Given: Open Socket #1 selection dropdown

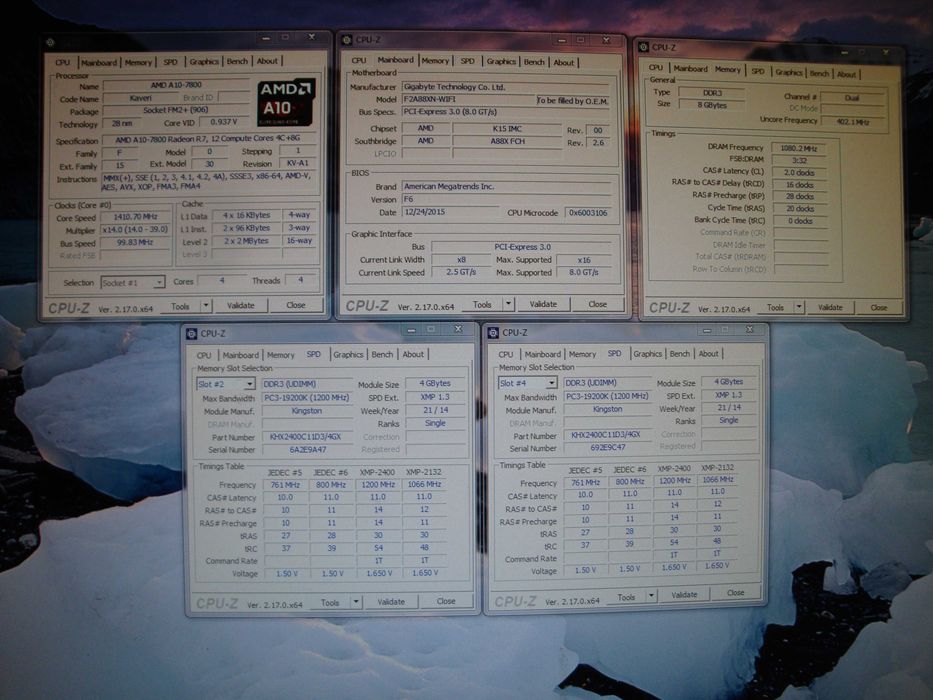Looking at the screenshot, I should point(133,283).
